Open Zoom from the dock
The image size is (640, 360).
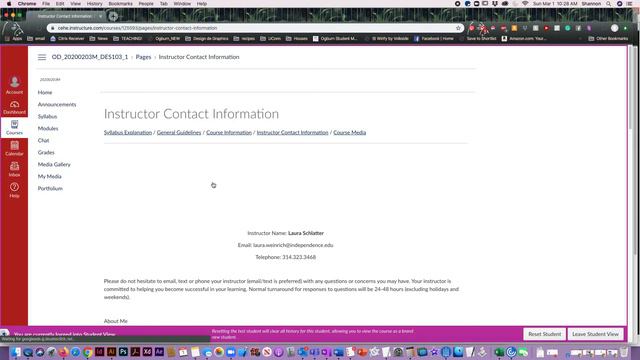click(x=231, y=352)
